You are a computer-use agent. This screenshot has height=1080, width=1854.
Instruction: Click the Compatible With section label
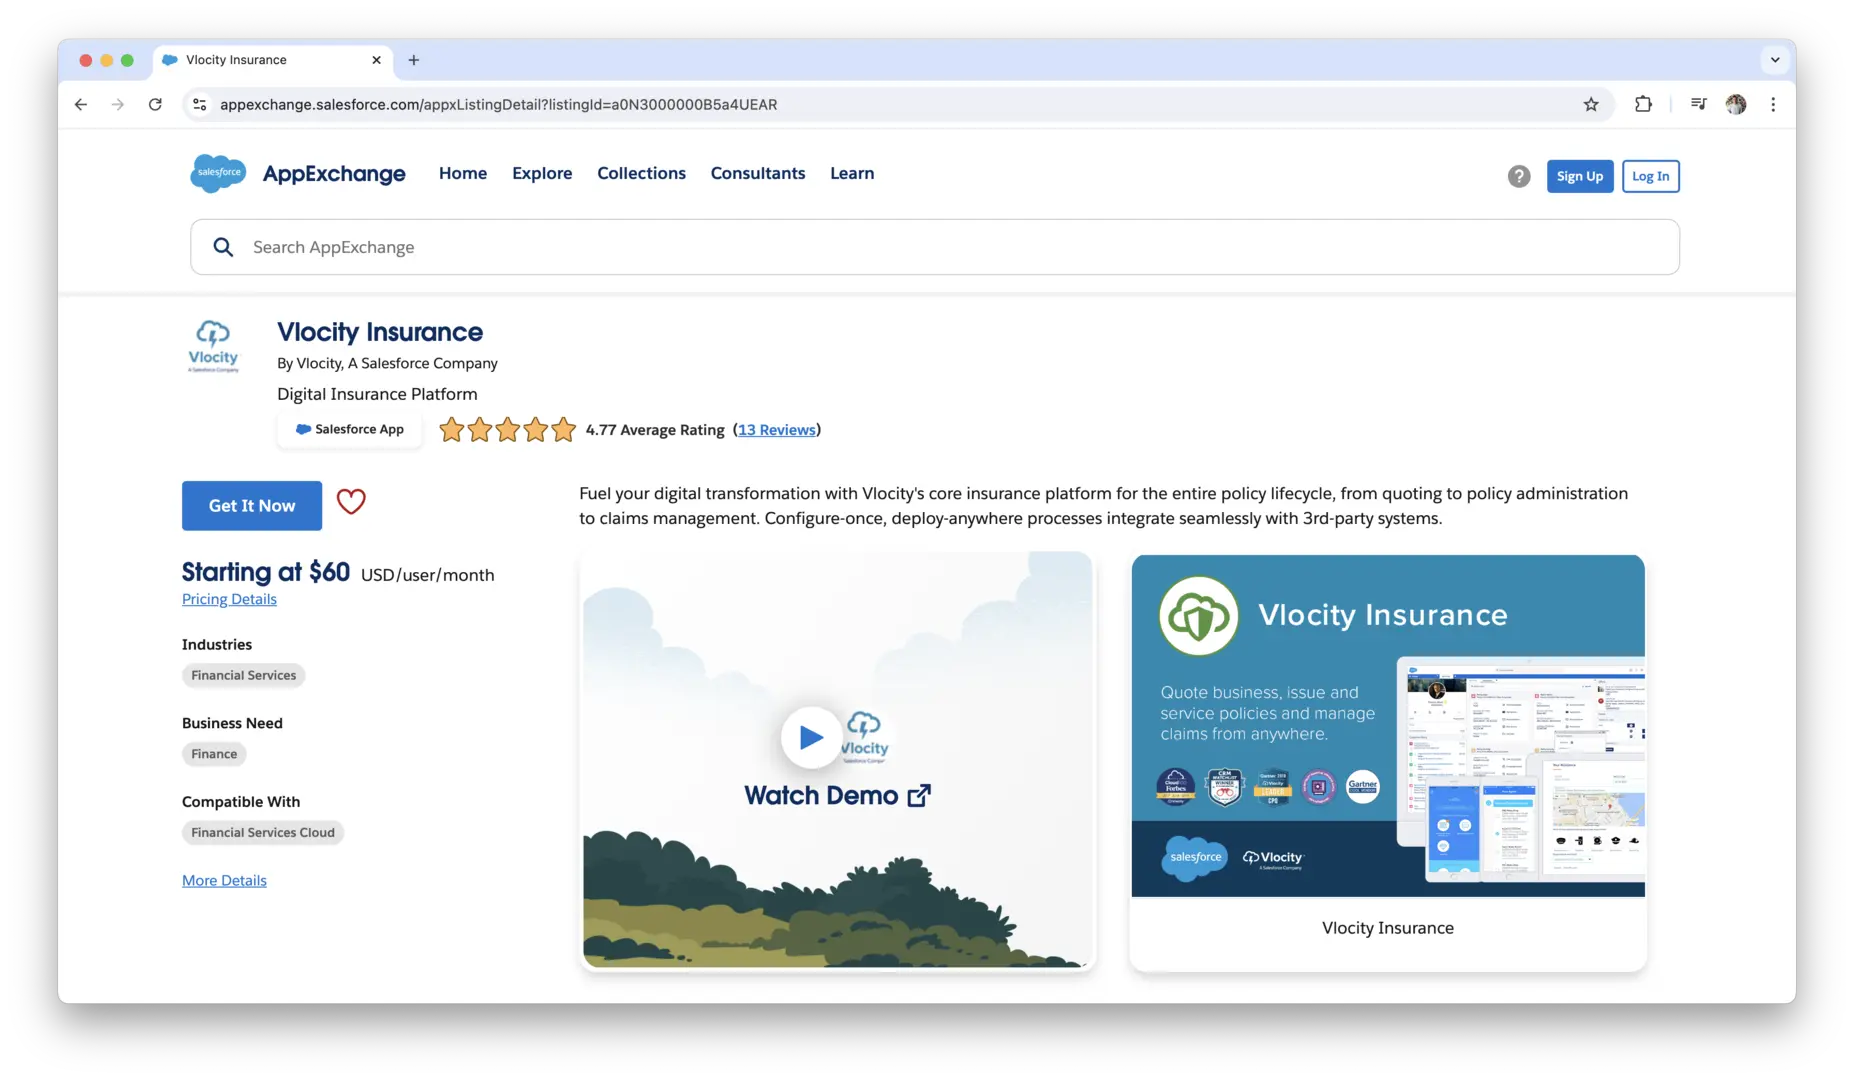241,801
